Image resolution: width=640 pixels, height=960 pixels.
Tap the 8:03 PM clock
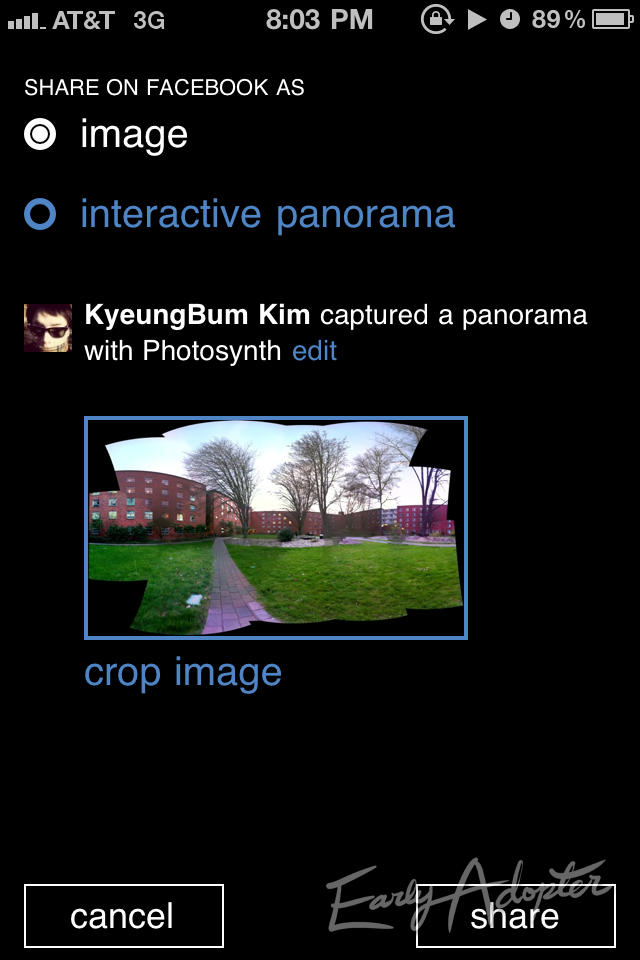coord(319,20)
